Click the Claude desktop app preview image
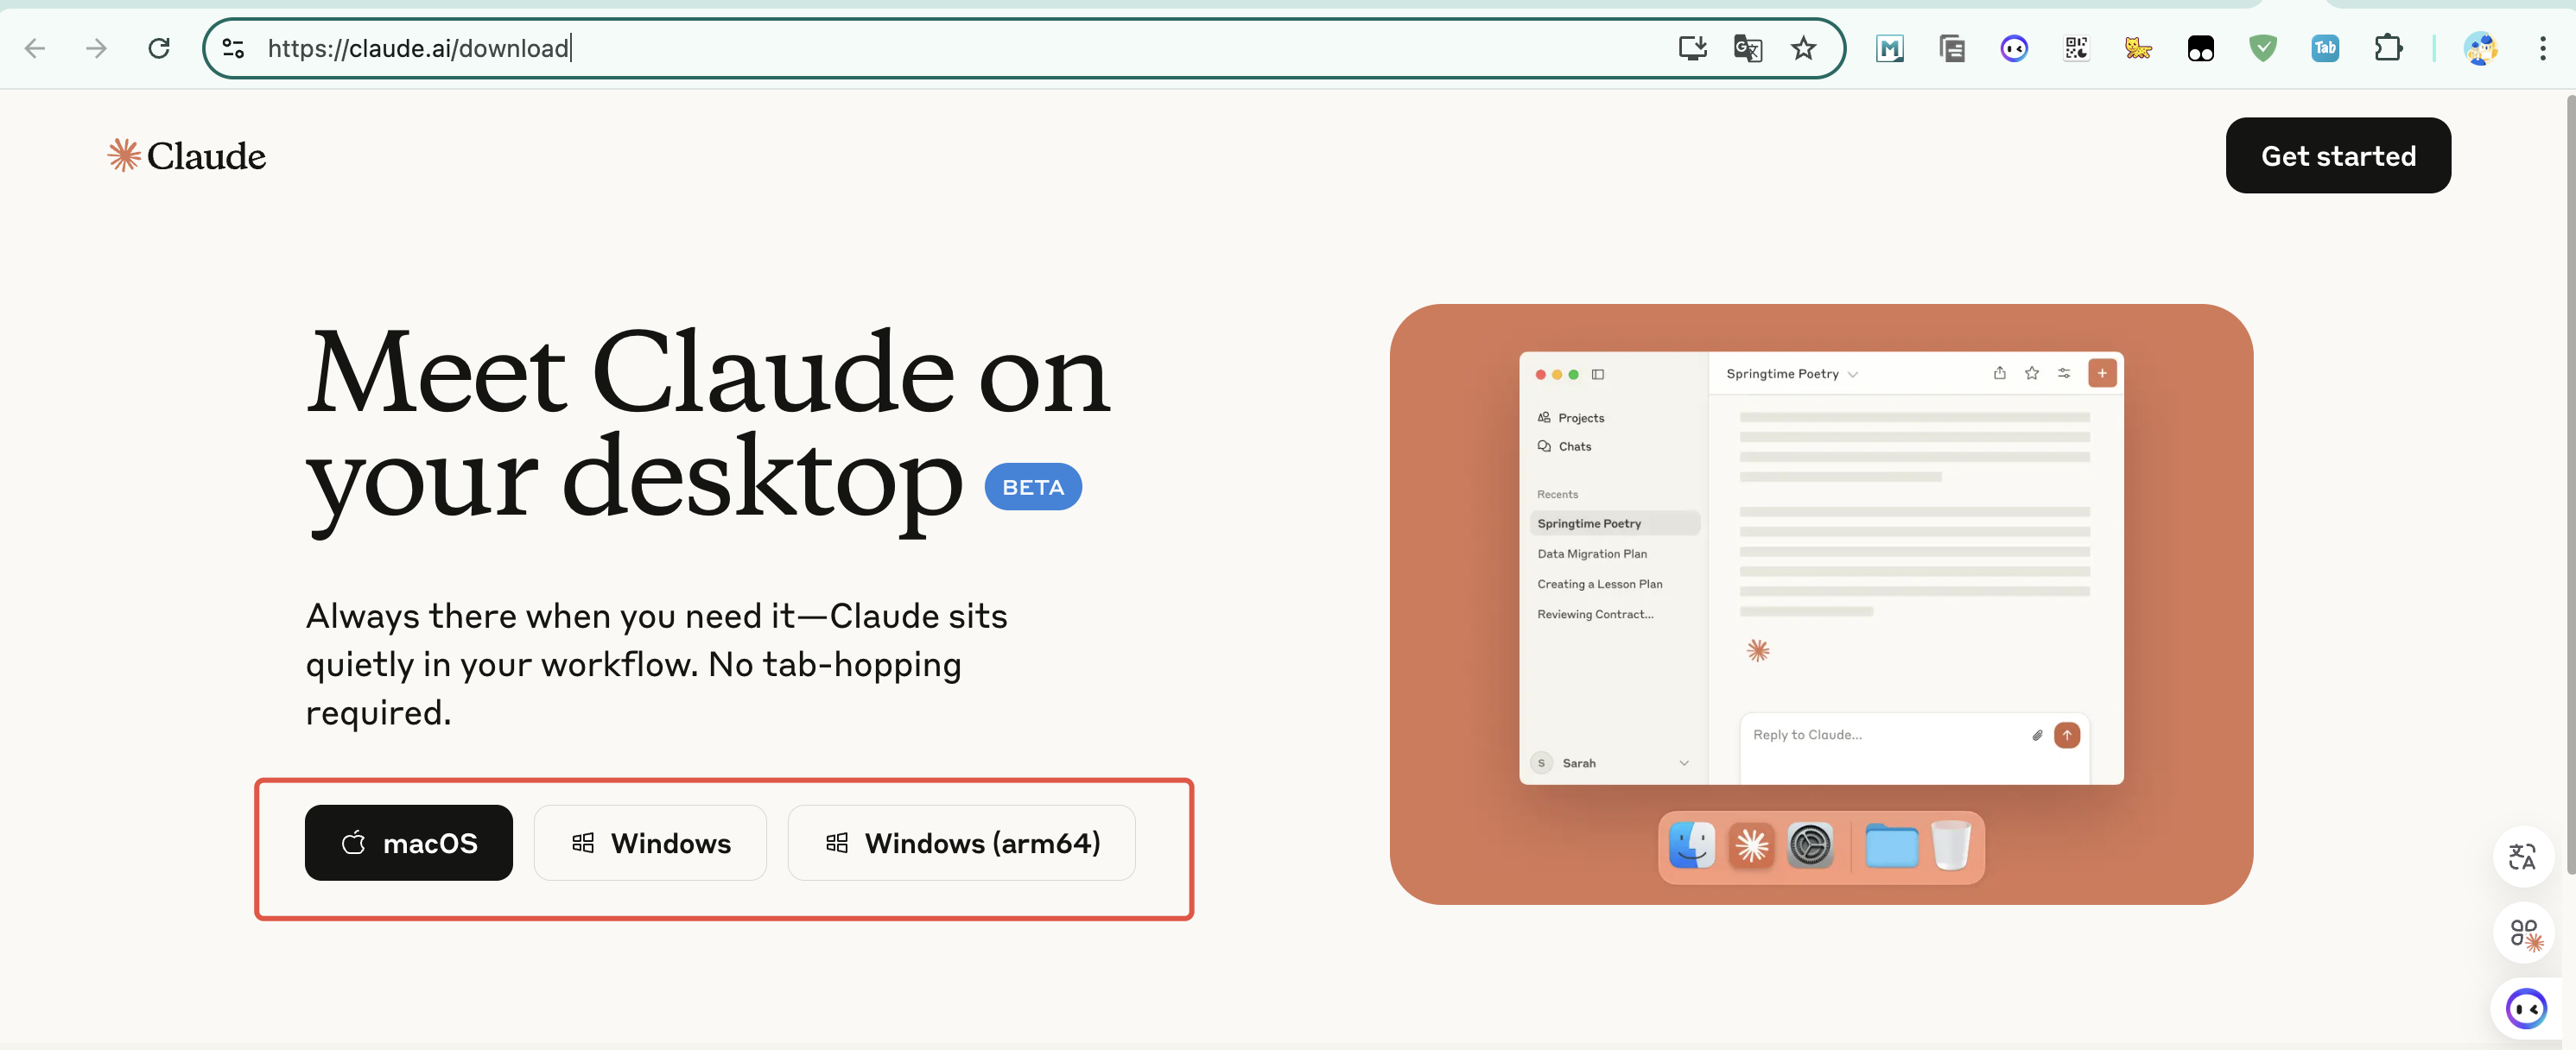Screen dimensions: 2576x1050 point(1820,604)
